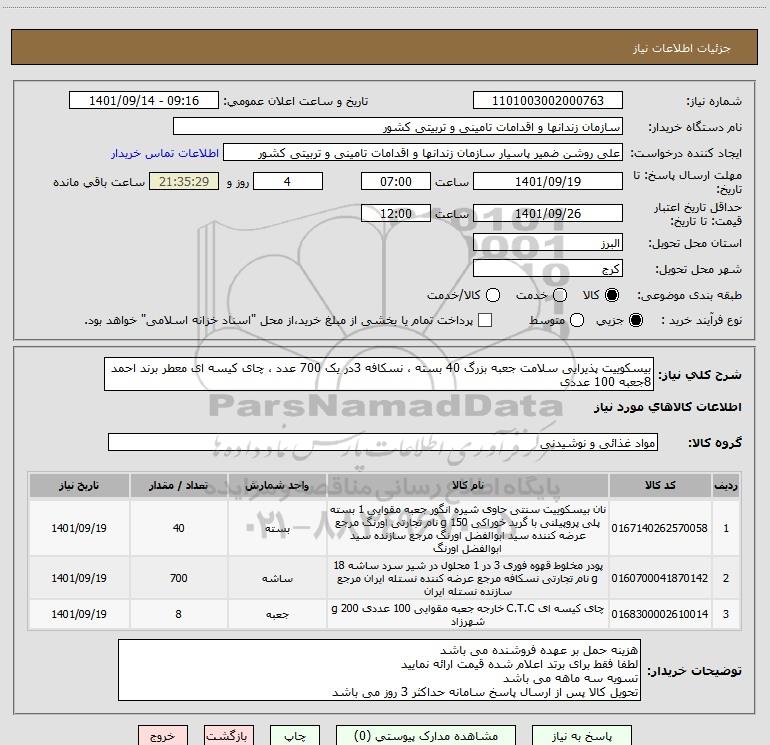770x745 pixels.
Task: Click the شماره نیاز field 1101003002000763
Action: [x=548, y=100]
